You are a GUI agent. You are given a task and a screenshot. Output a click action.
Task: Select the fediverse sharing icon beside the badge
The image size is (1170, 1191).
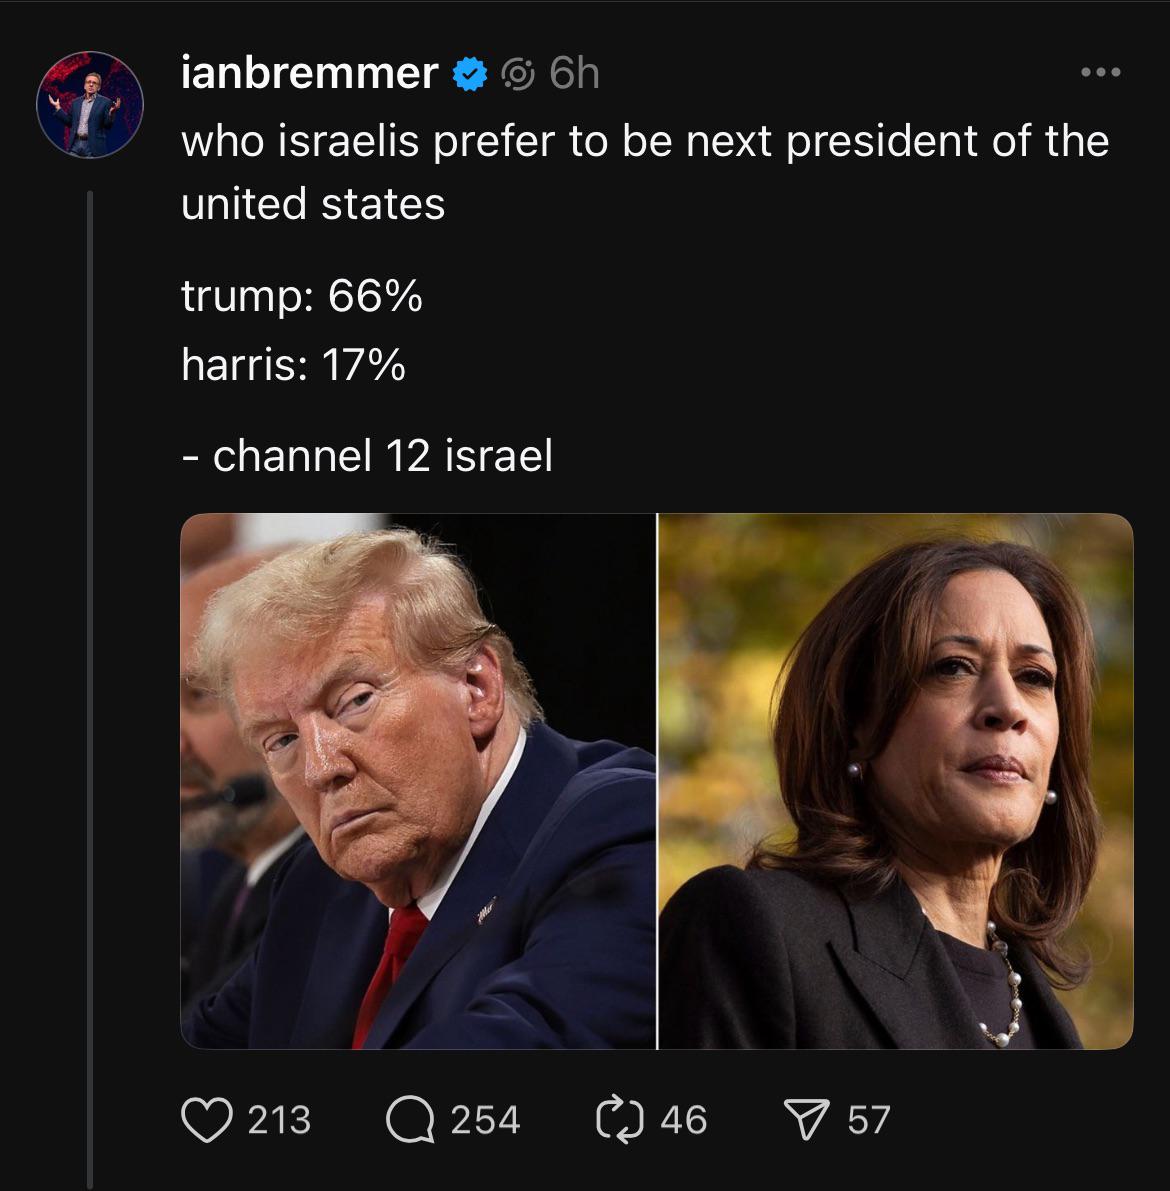[517, 72]
